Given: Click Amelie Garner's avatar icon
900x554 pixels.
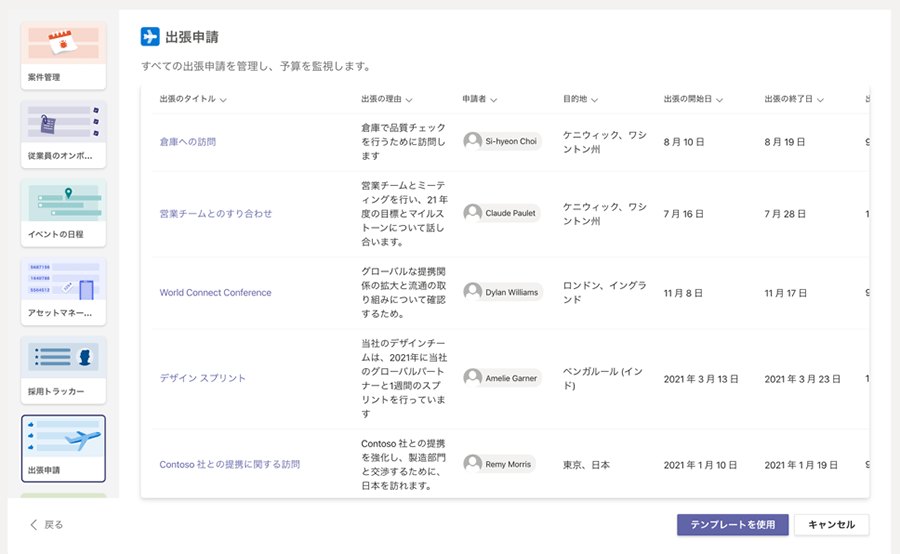Looking at the screenshot, I should coord(473,378).
